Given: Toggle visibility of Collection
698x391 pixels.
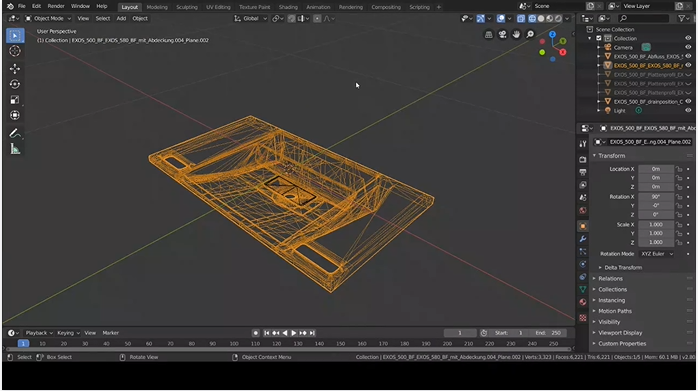Looking at the screenshot, I should [688, 38].
